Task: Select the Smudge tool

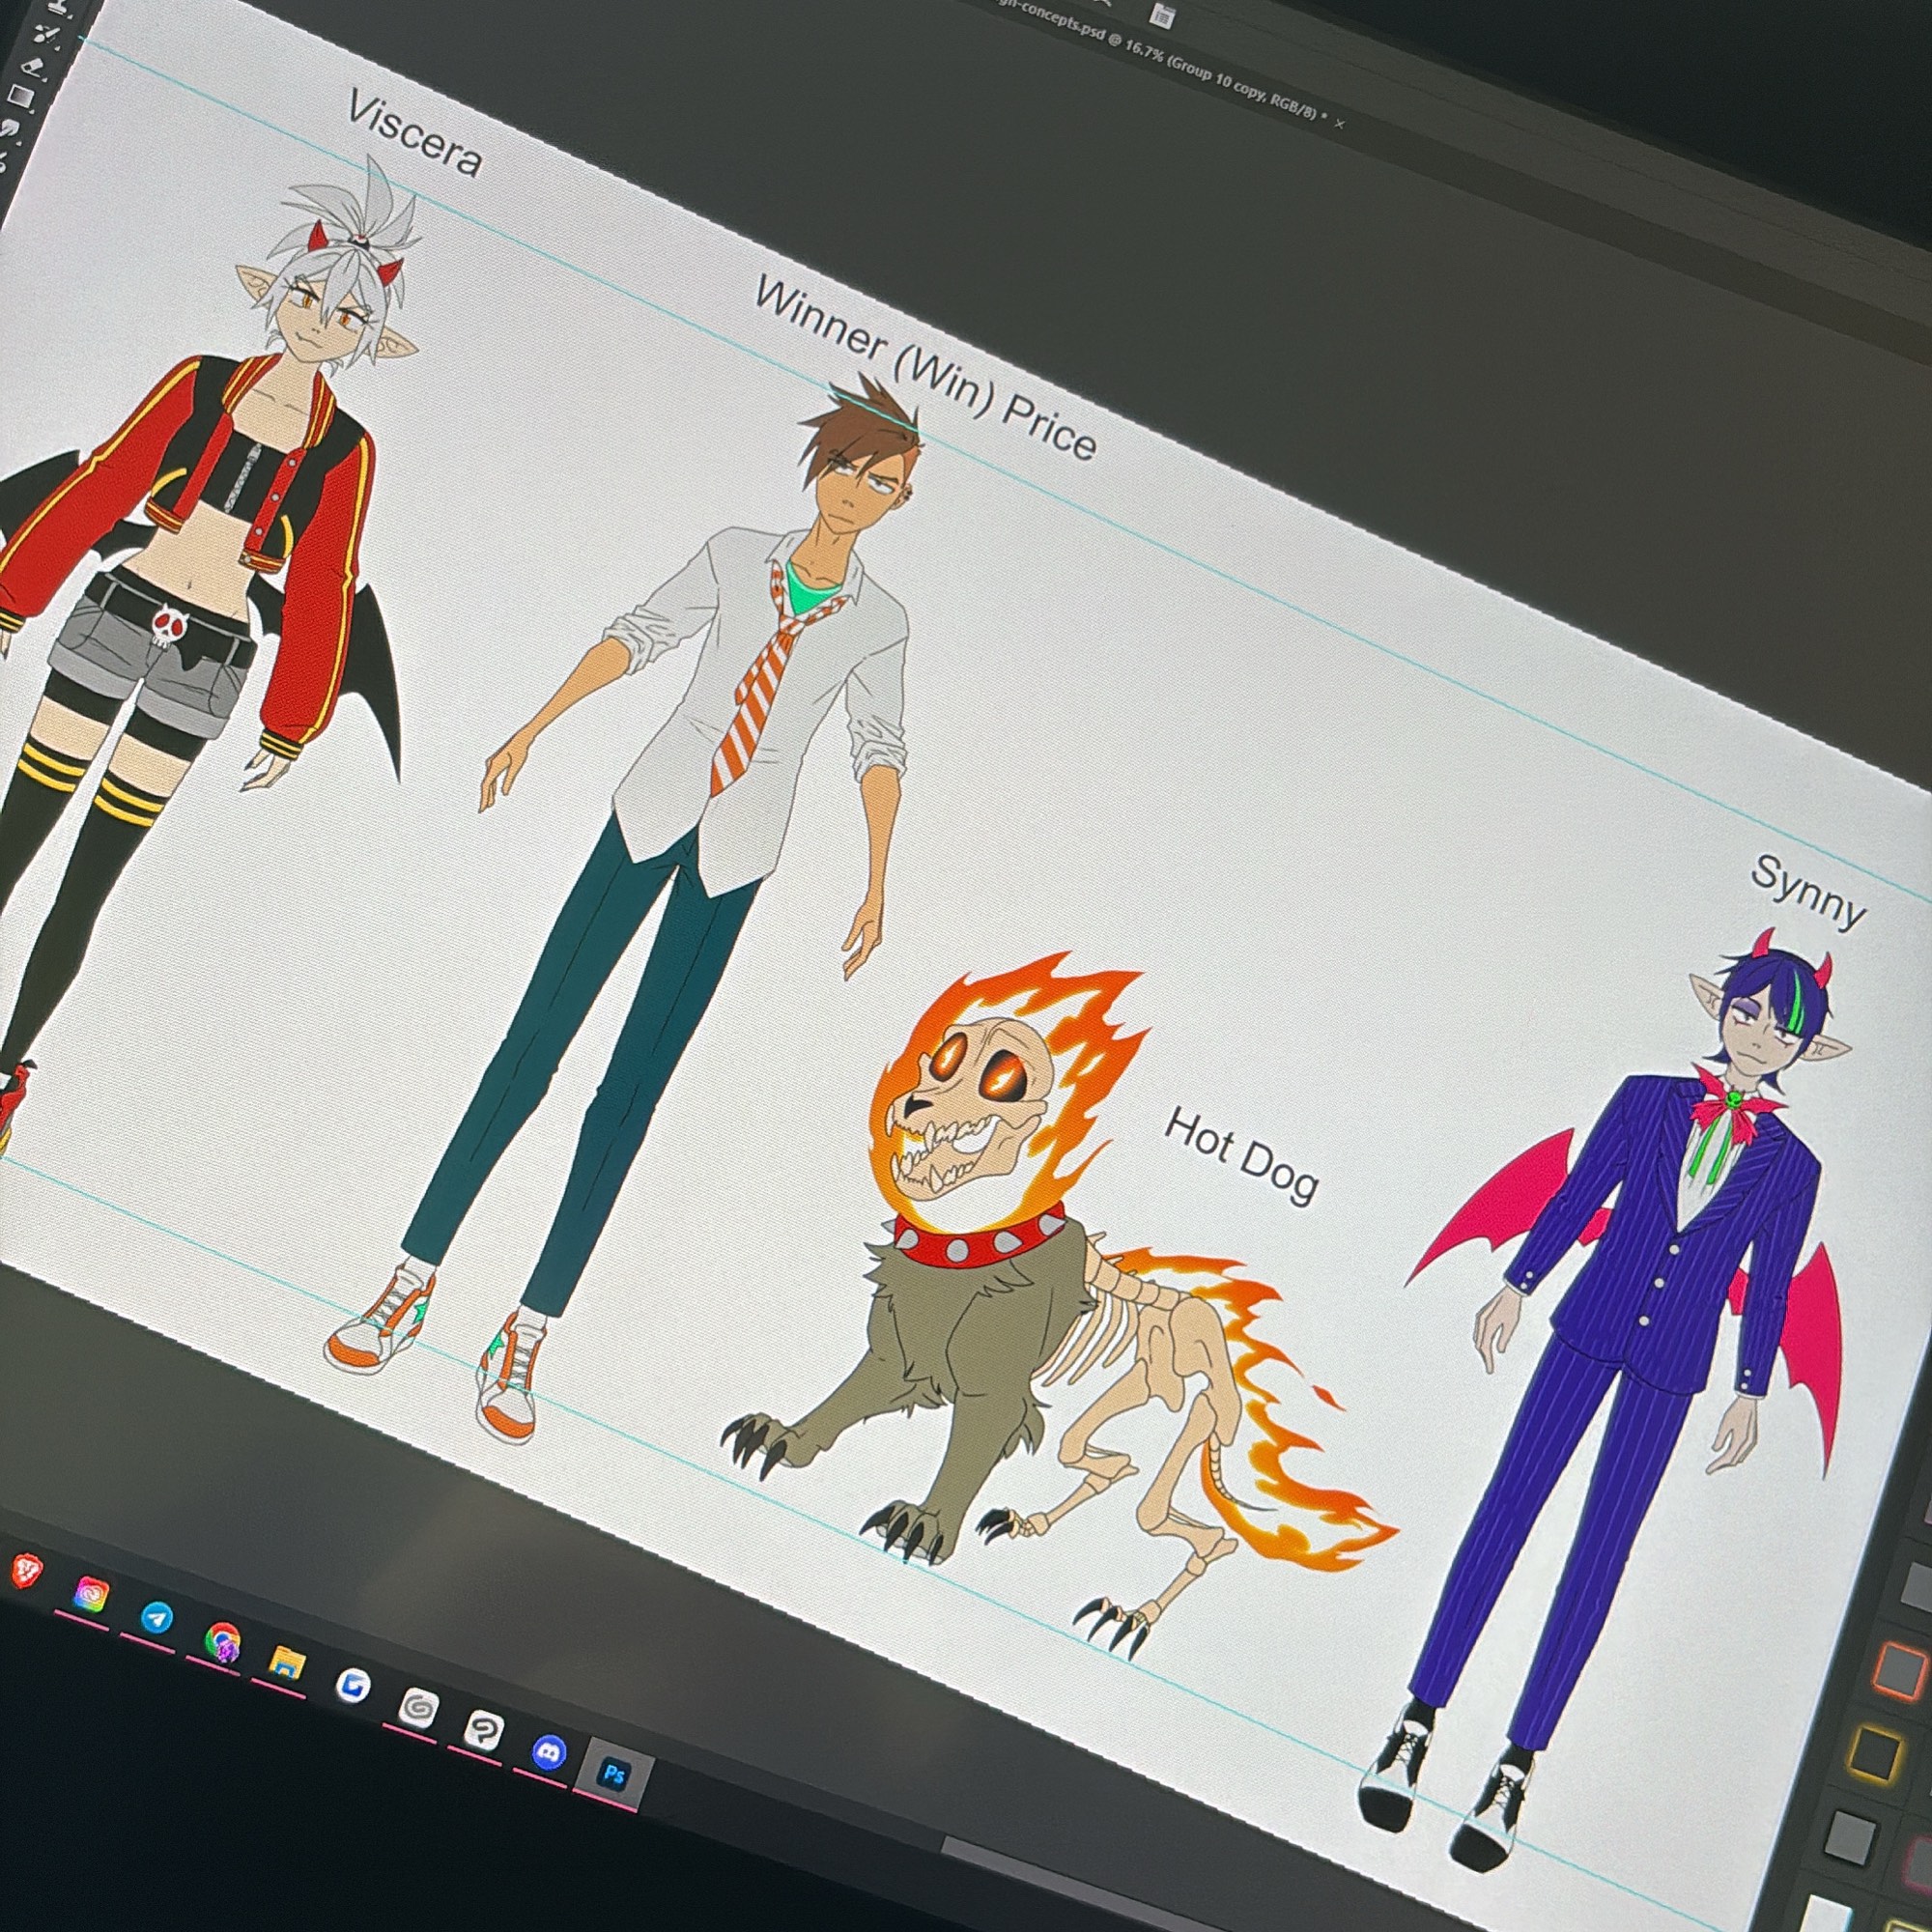Action: click(x=9, y=127)
